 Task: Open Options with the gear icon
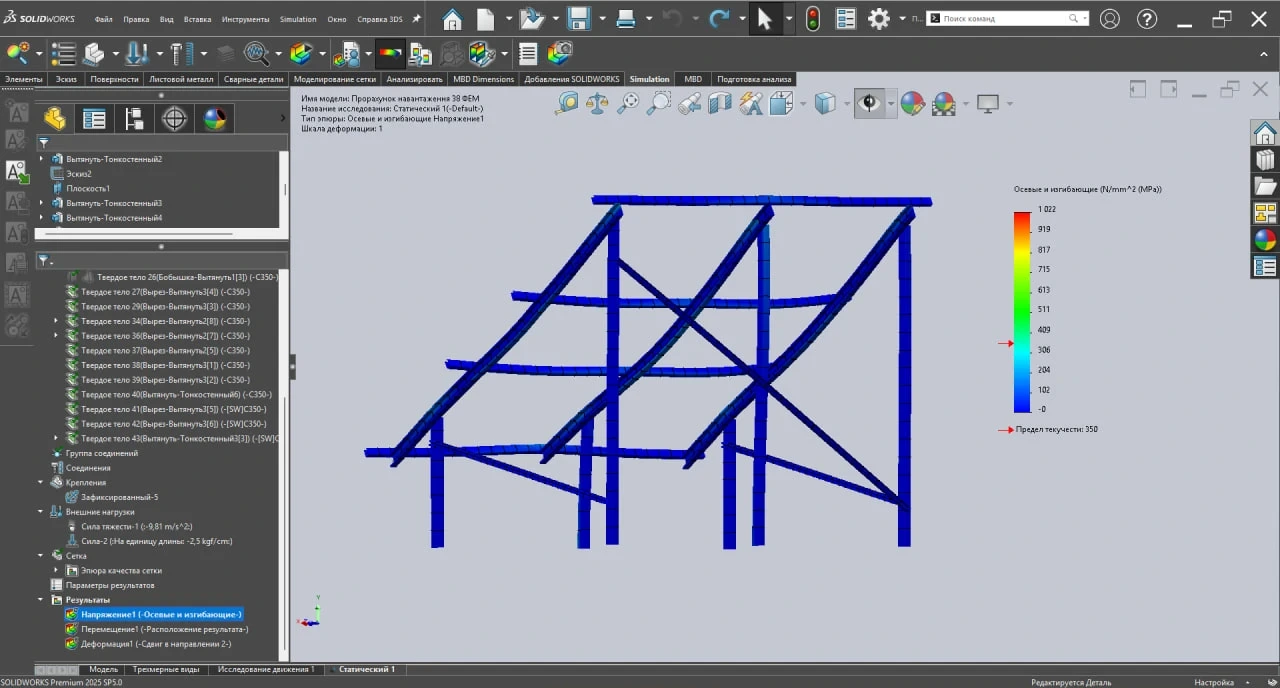(879, 18)
